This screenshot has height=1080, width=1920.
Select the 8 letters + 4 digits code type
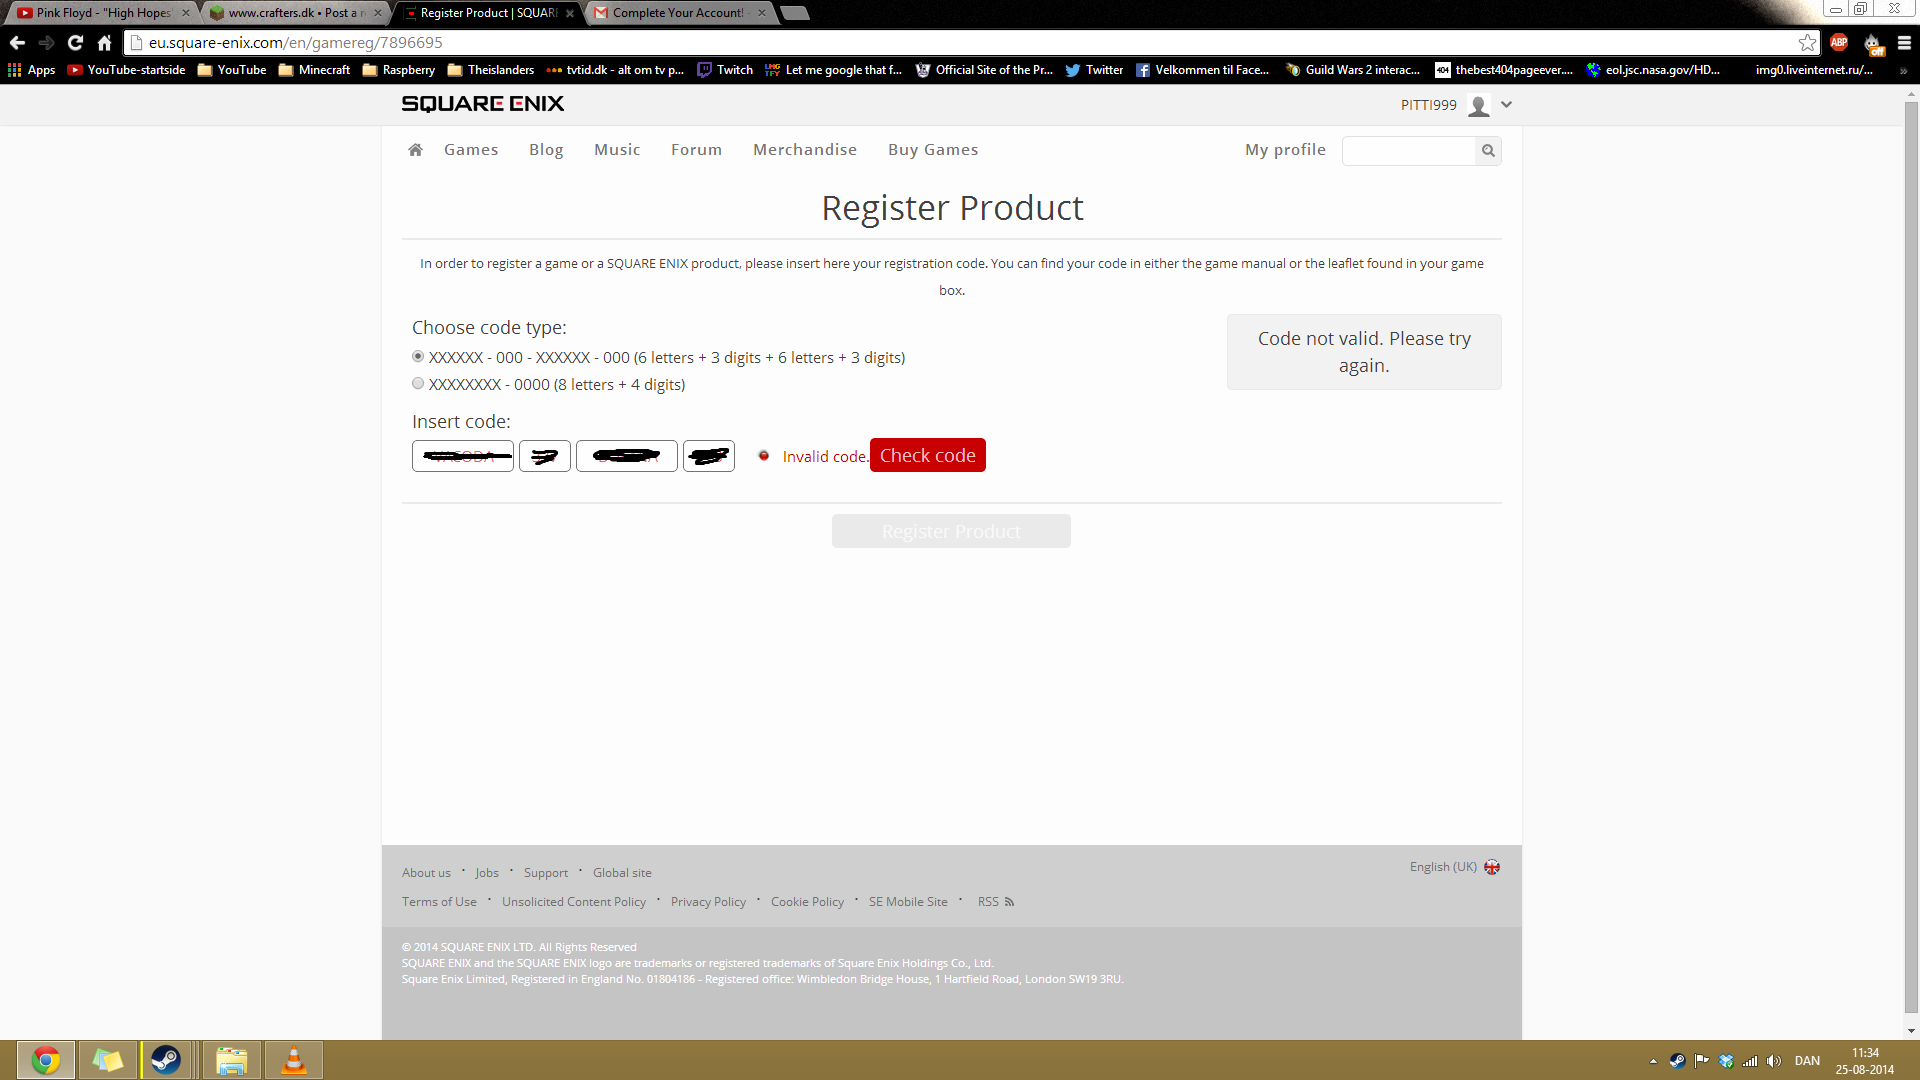(x=418, y=384)
